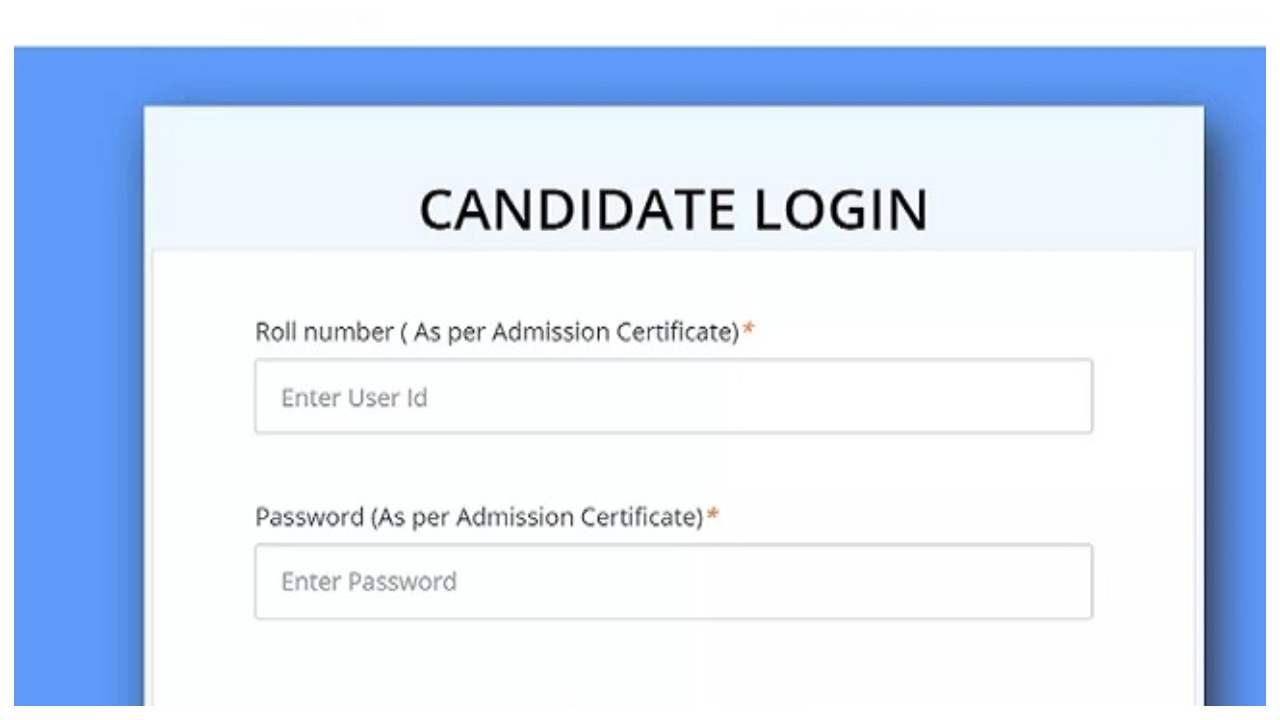Click the right end of Password box

(x=1070, y=581)
